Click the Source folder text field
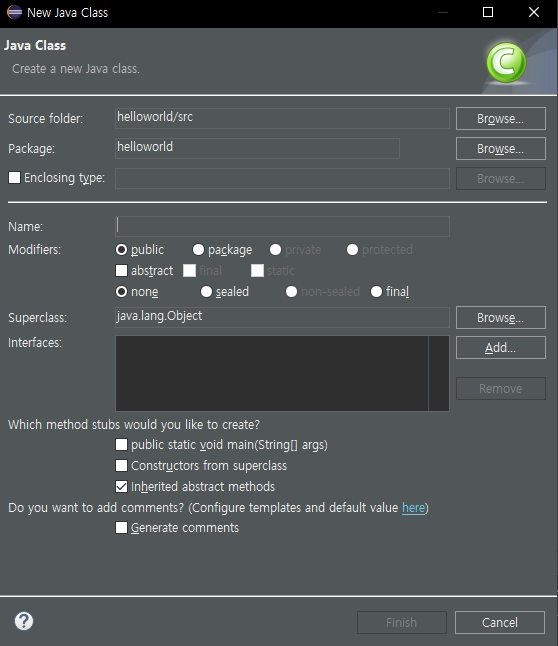Viewport: 558px width, 646px height. [282, 118]
